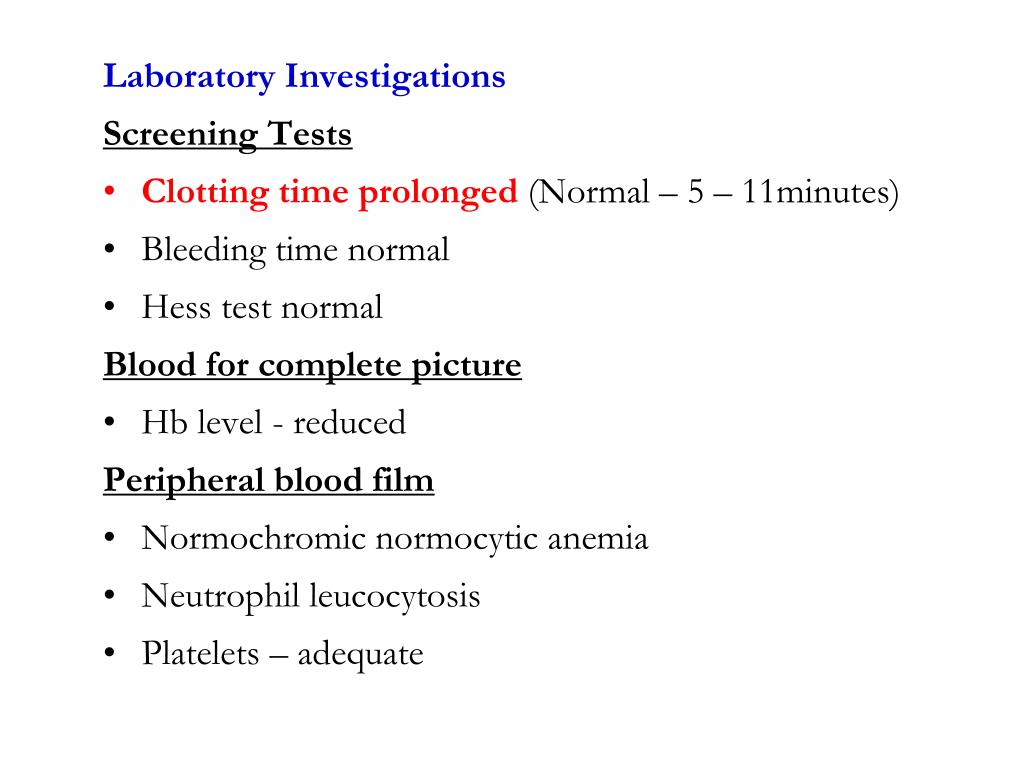1024x768 pixels.
Task: Click the bullet before Hb level
Action: [109, 422]
